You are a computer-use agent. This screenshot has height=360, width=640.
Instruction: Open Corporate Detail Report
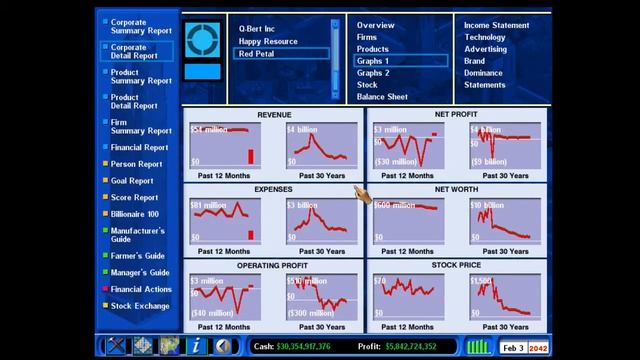[137, 51]
